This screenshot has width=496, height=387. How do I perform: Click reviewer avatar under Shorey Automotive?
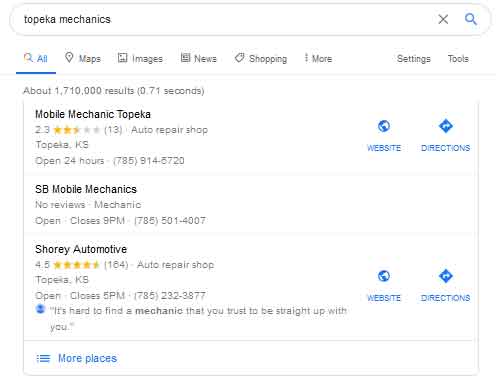(x=40, y=309)
